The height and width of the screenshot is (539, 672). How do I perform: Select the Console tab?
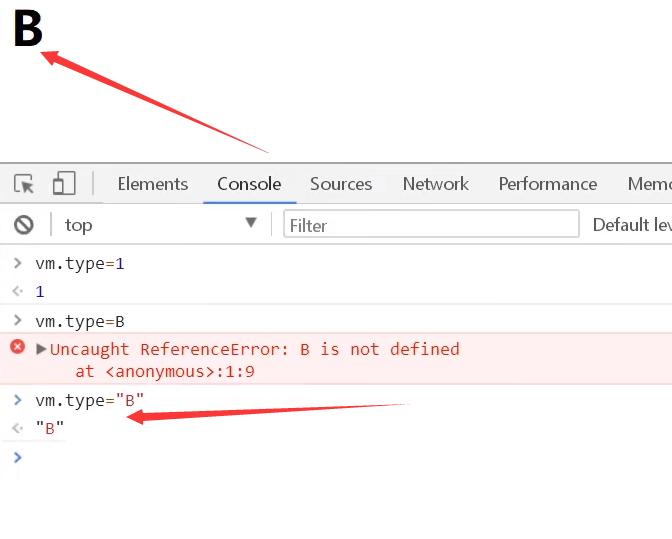pos(249,184)
